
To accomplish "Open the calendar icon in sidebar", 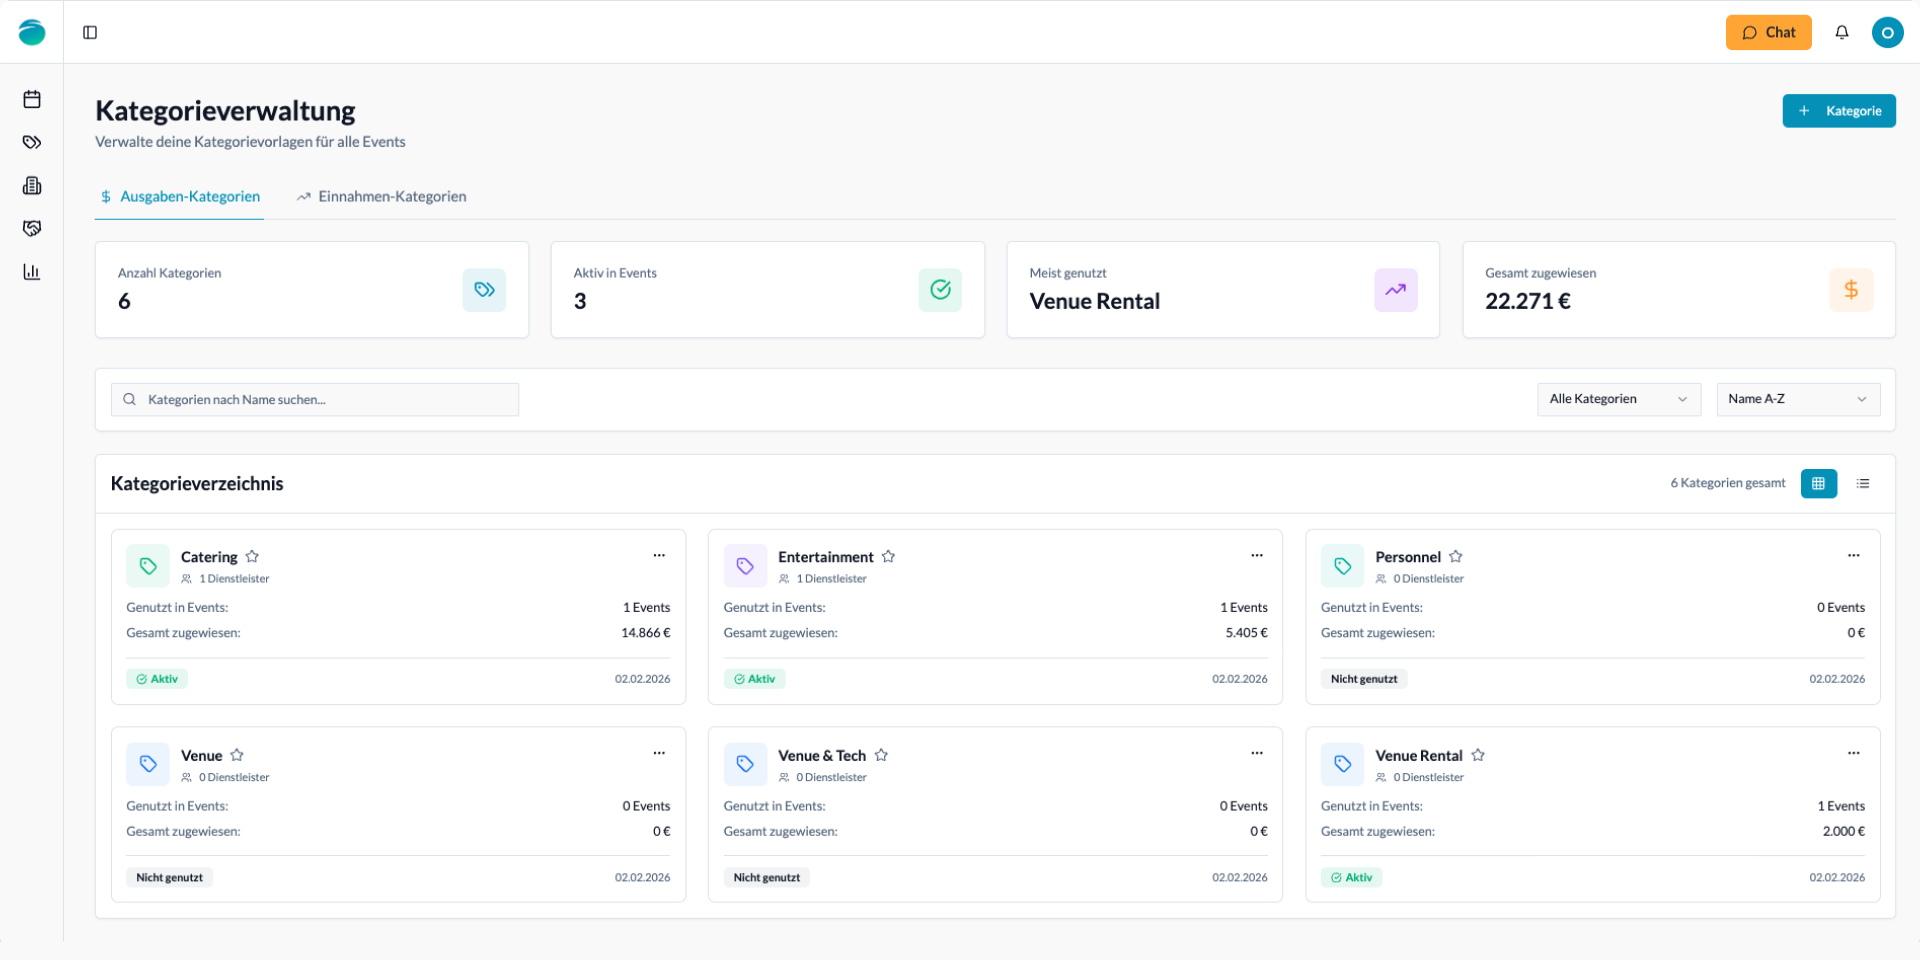I will pyautogui.click(x=32, y=99).
